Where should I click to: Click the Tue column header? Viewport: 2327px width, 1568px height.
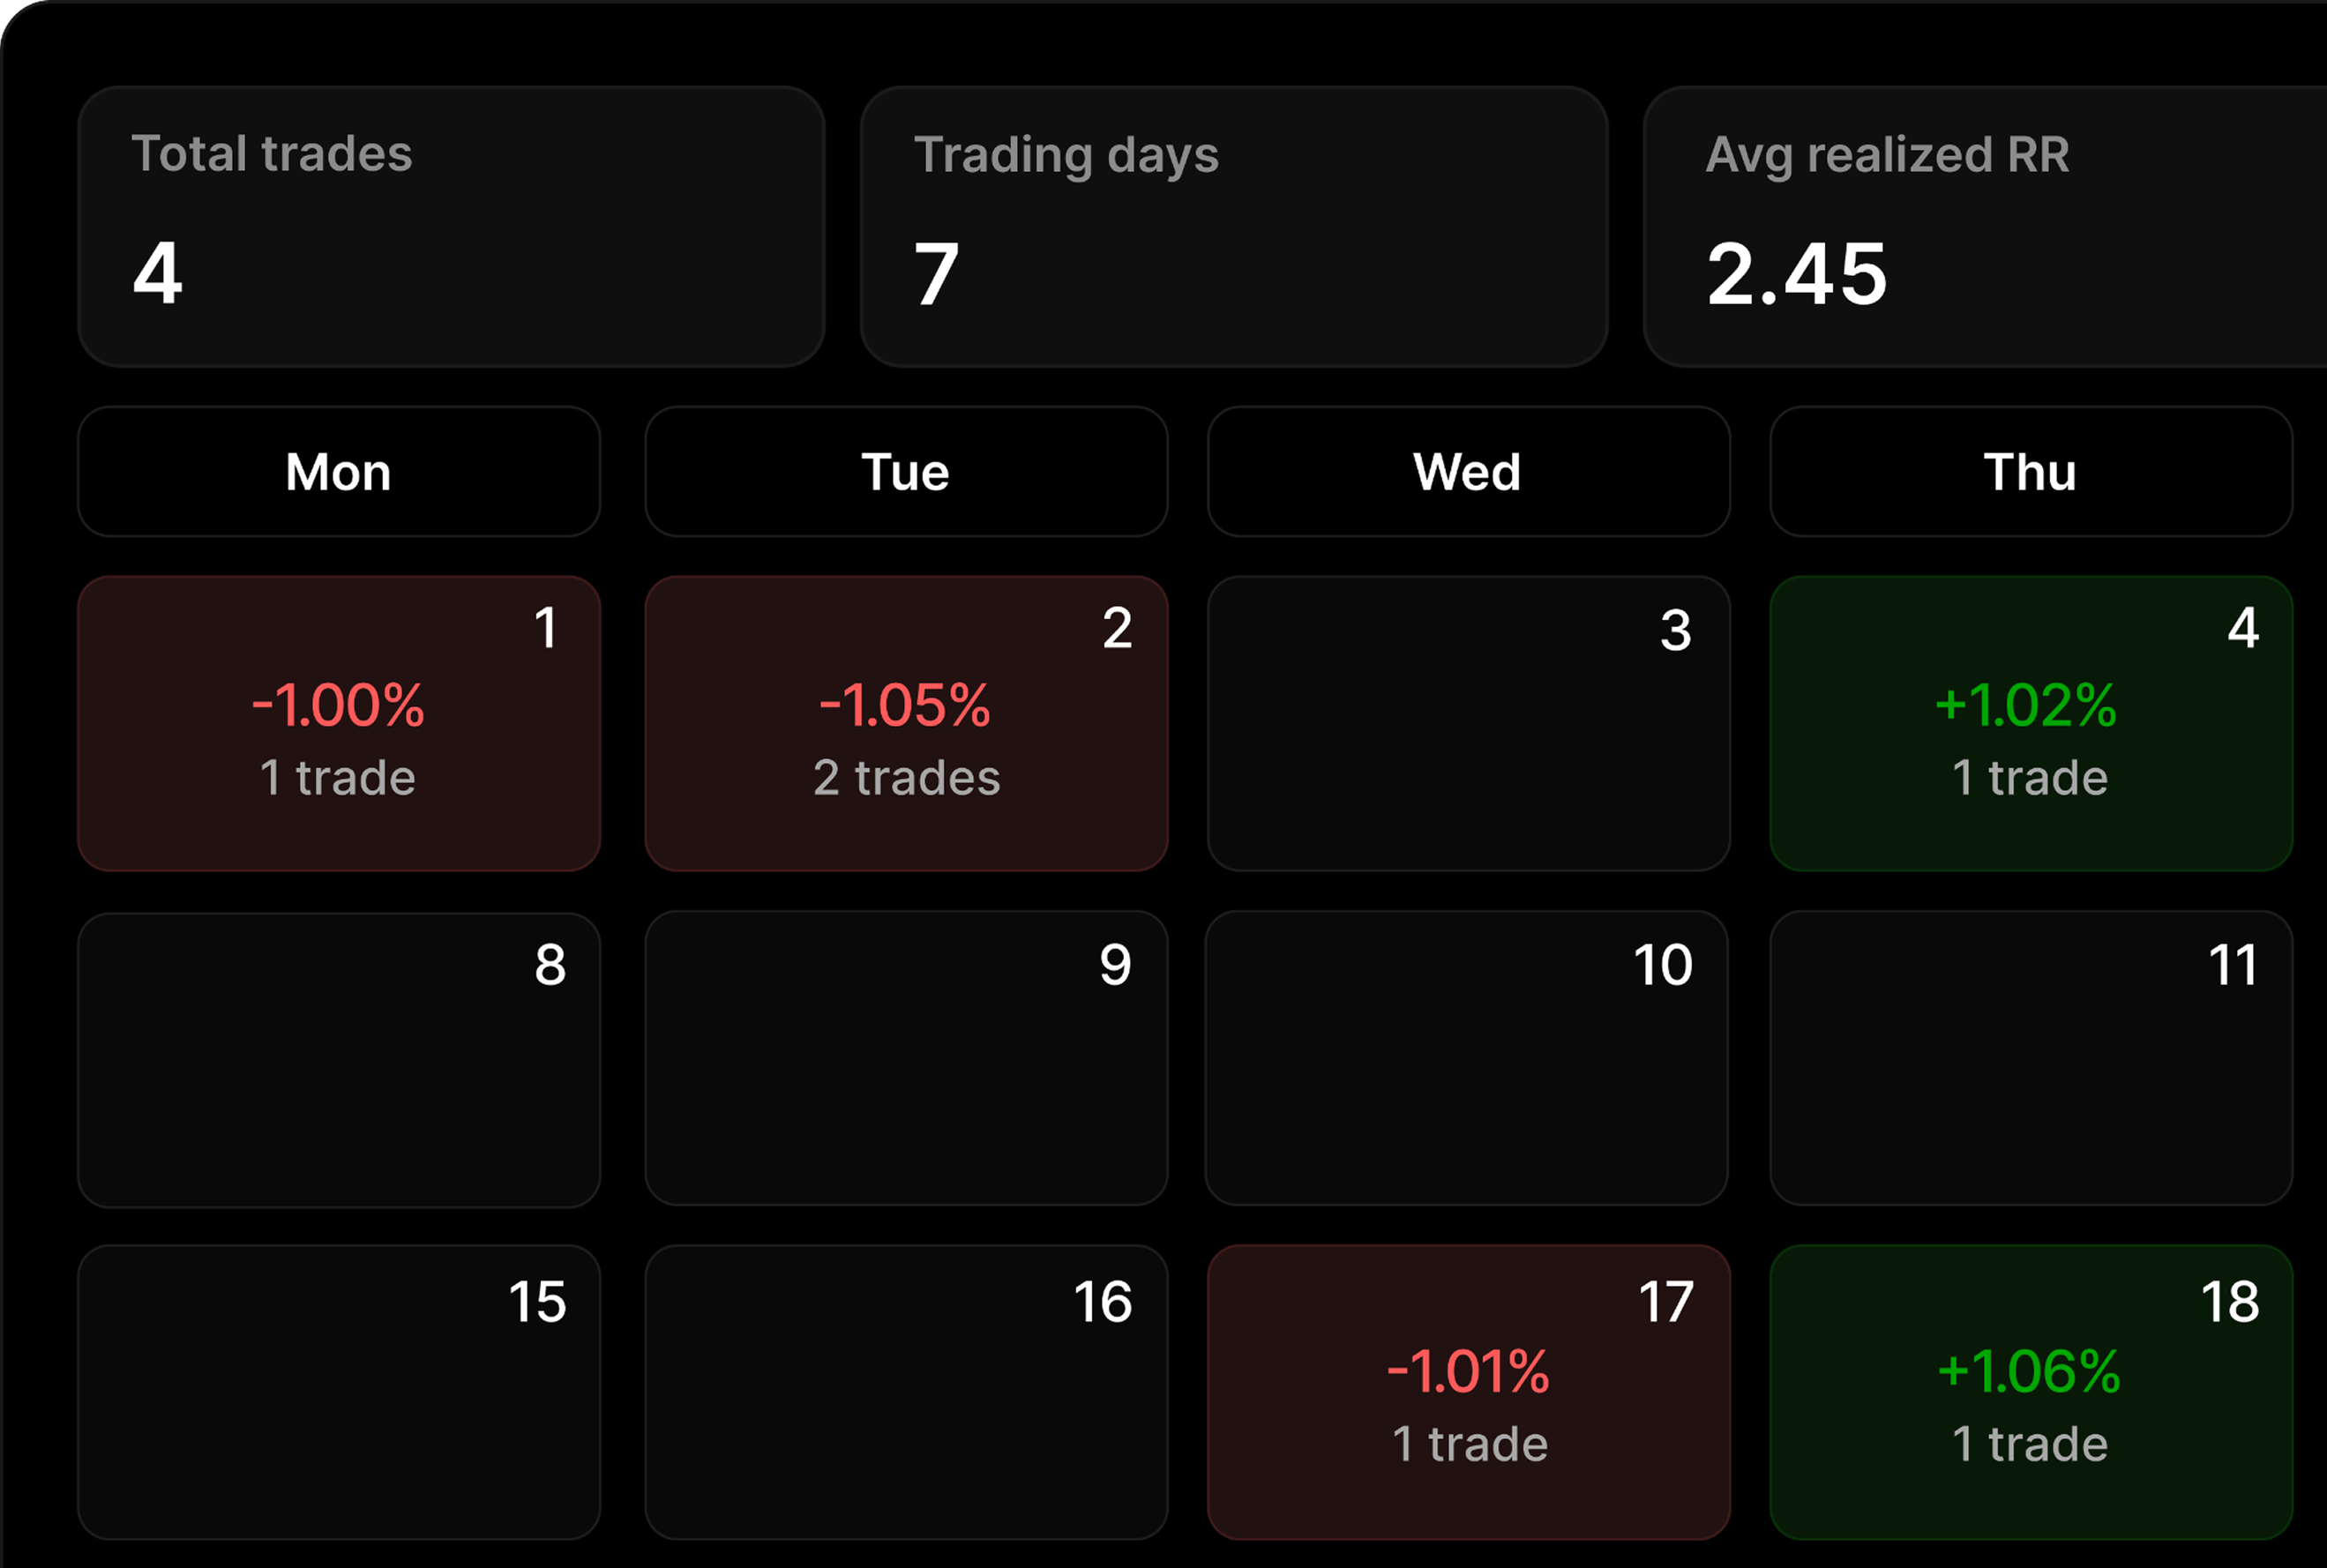click(x=905, y=471)
